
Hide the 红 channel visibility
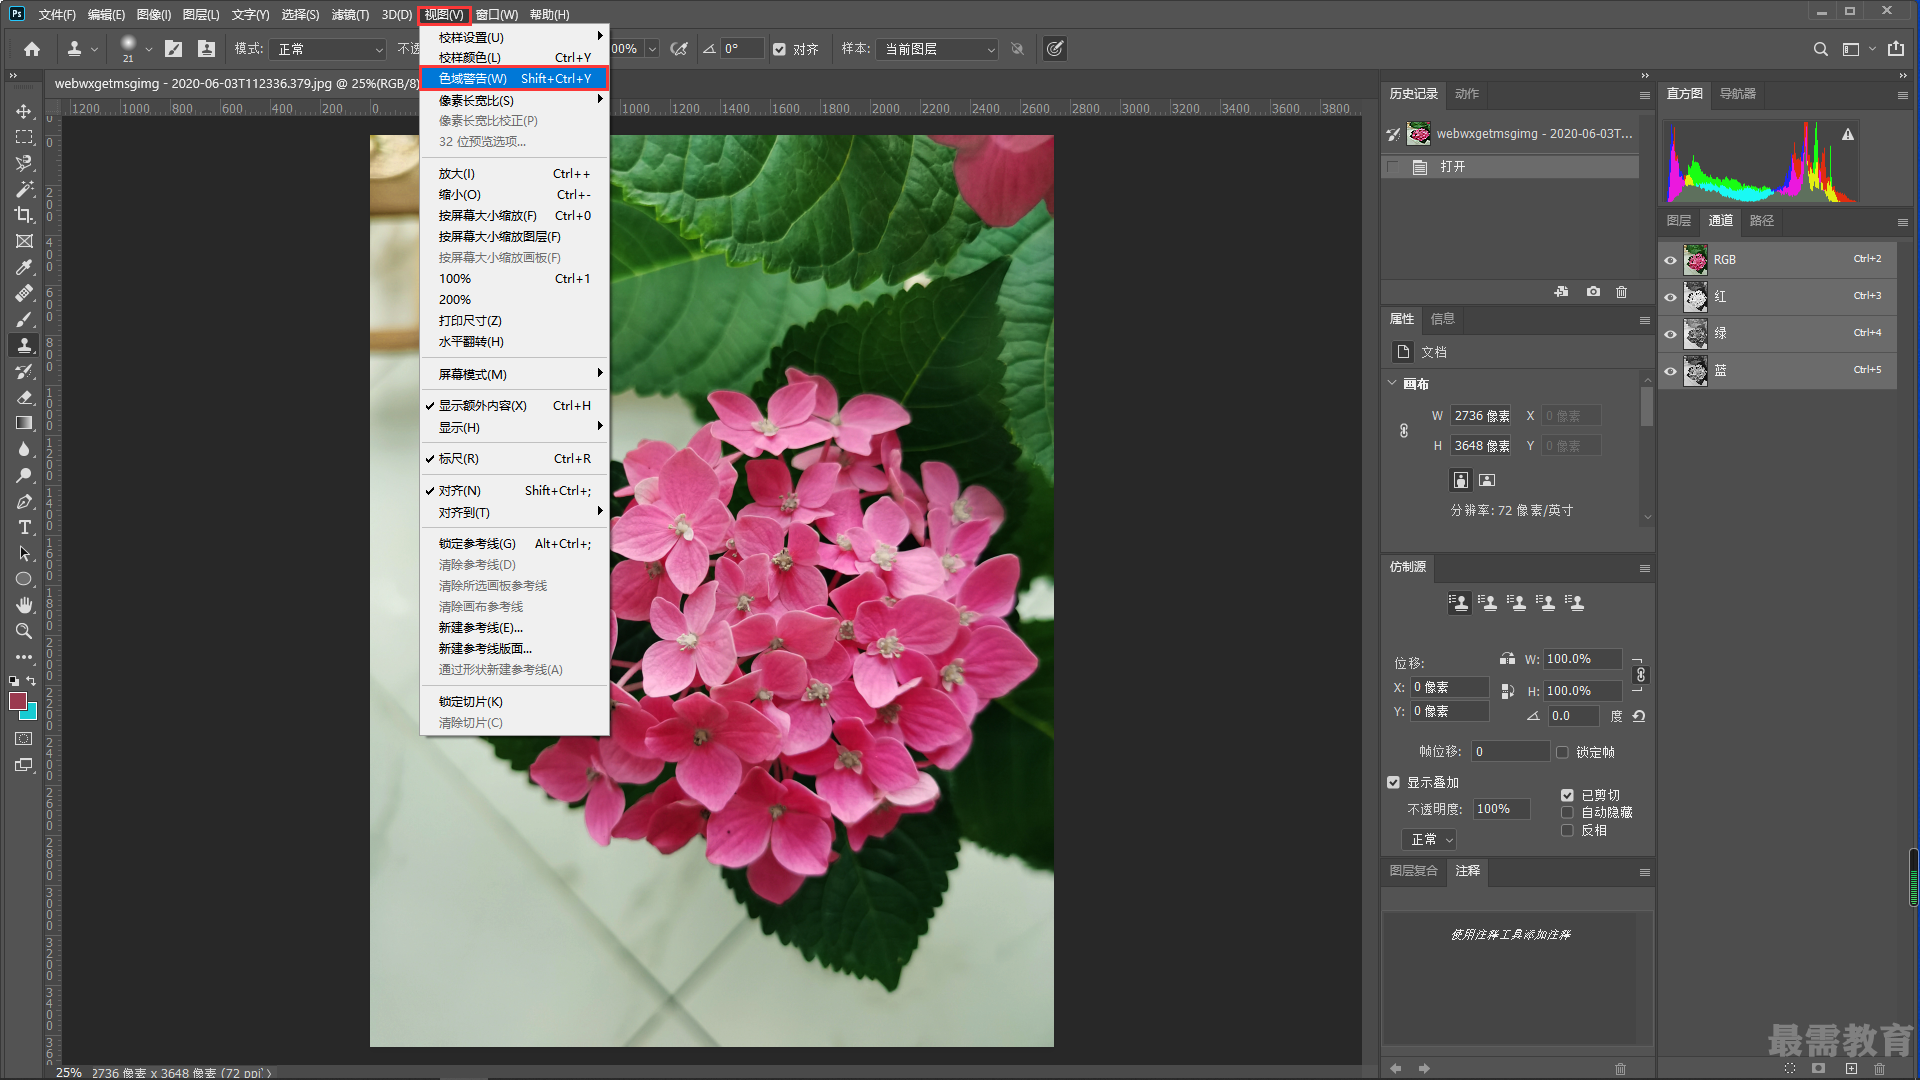click(1670, 297)
